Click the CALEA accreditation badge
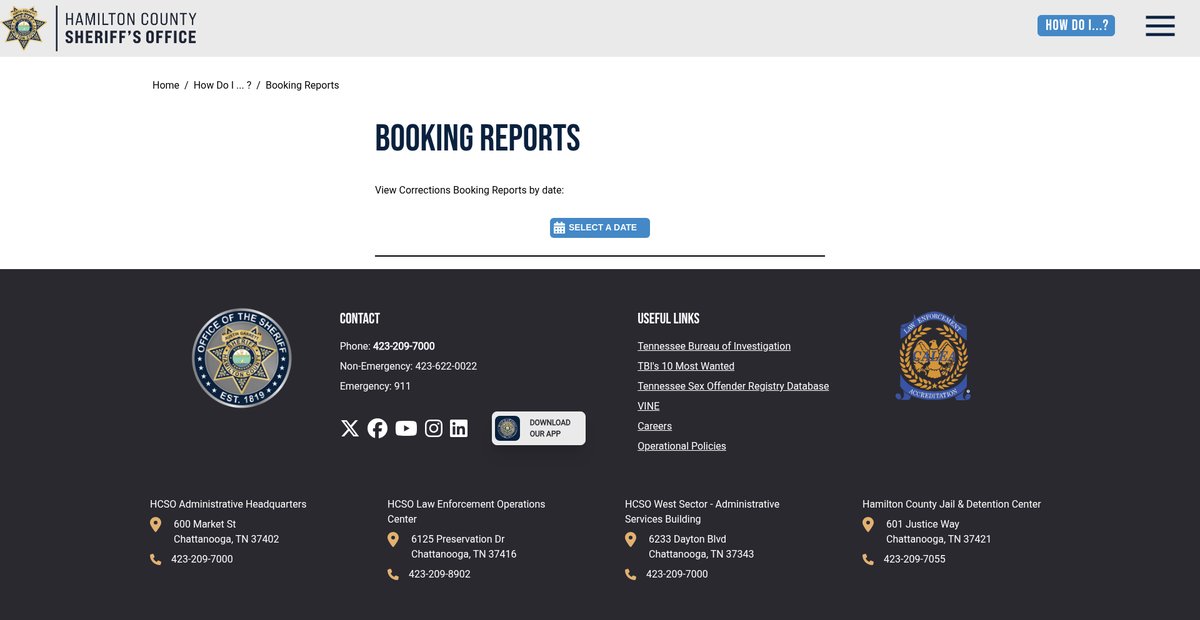Viewport: 1200px width, 620px height. pyautogui.click(x=933, y=356)
